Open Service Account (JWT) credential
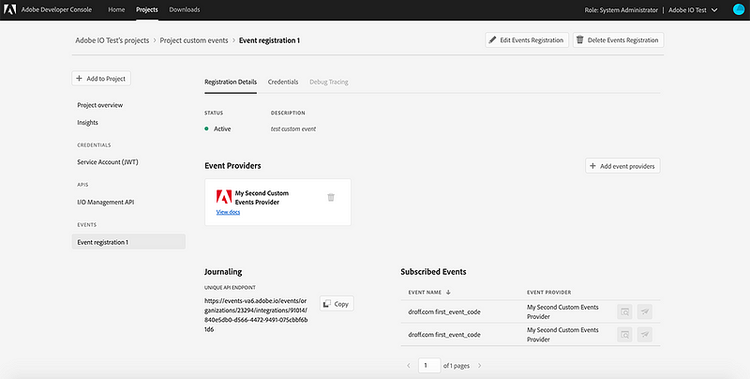Viewport: 750px width, 379px height. click(108, 162)
